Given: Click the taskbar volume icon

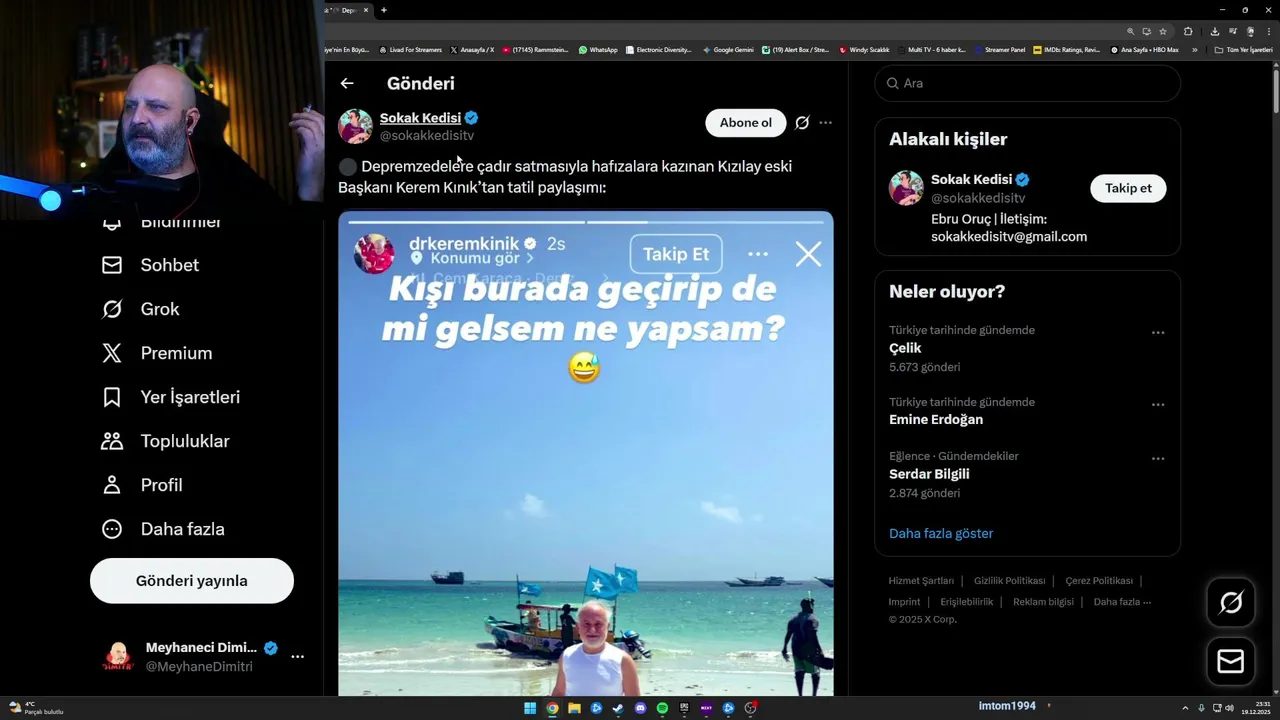Looking at the screenshot, I should coord(1229,708).
